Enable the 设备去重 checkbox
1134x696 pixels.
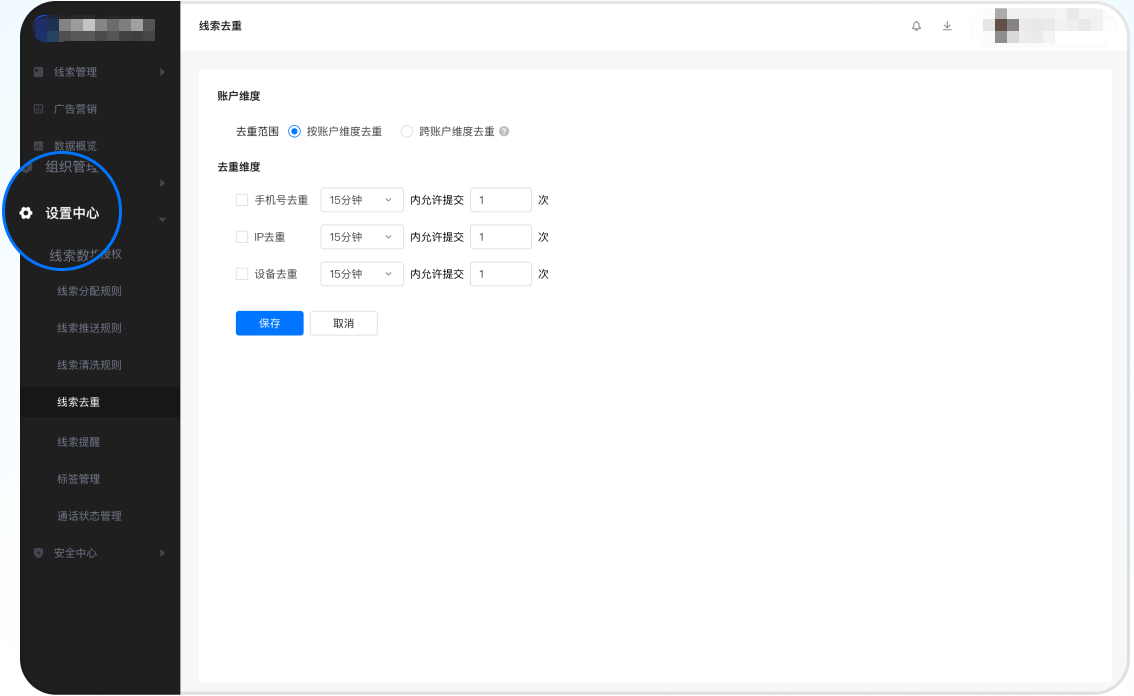[x=241, y=273]
